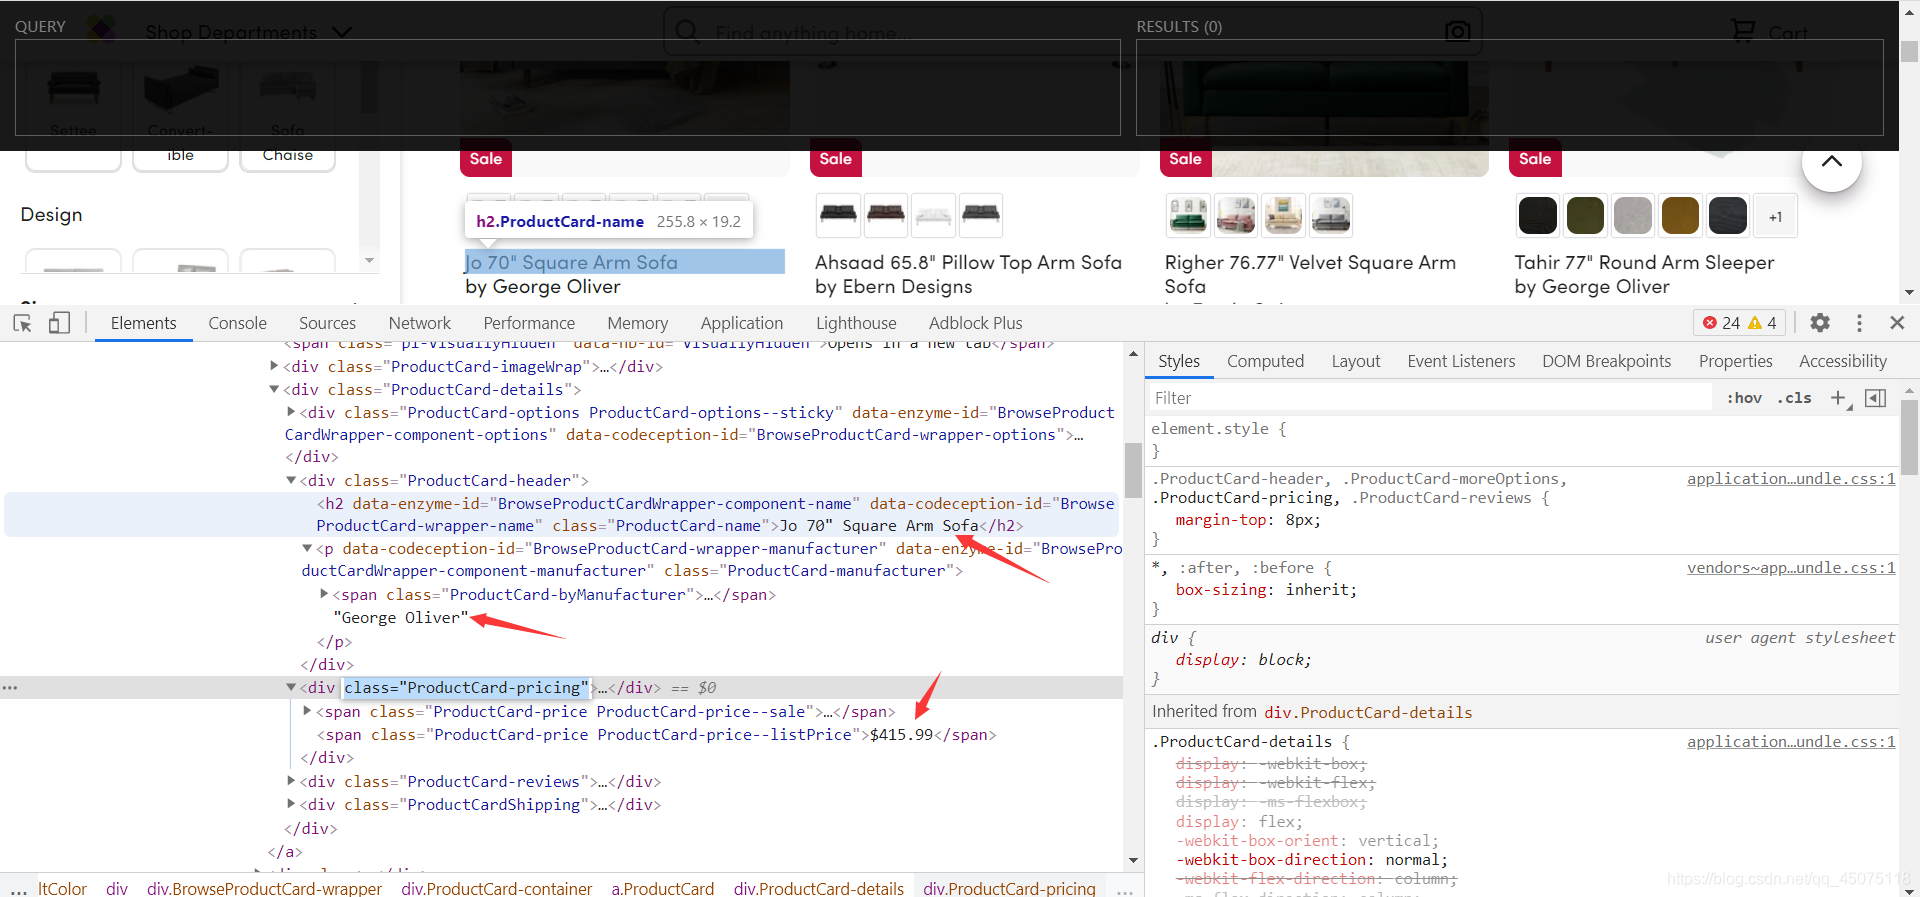Click the search magnifier icon
The image size is (1920, 897).
click(687, 31)
